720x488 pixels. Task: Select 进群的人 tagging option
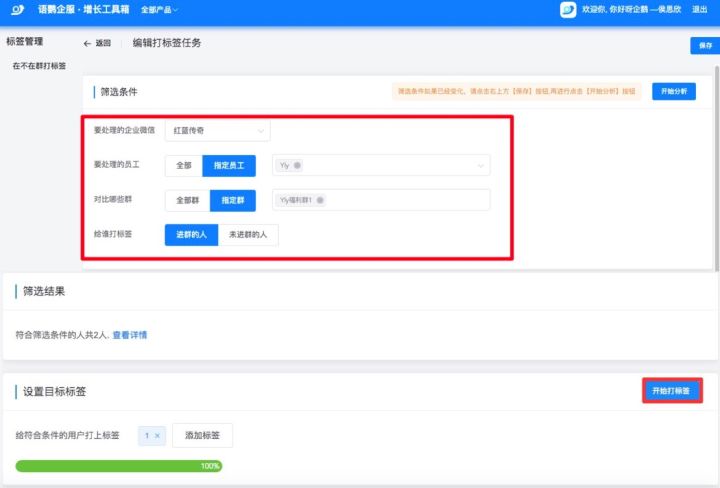pyautogui.click(x=191, y=235)
